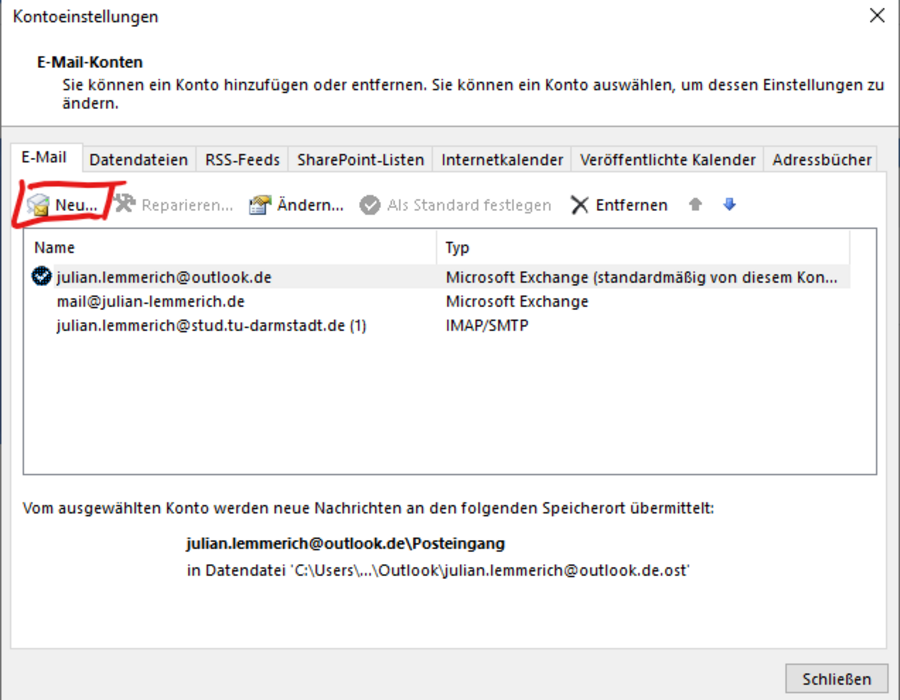Open the Veröffentlichte Kalender tab

click(668, 160)
